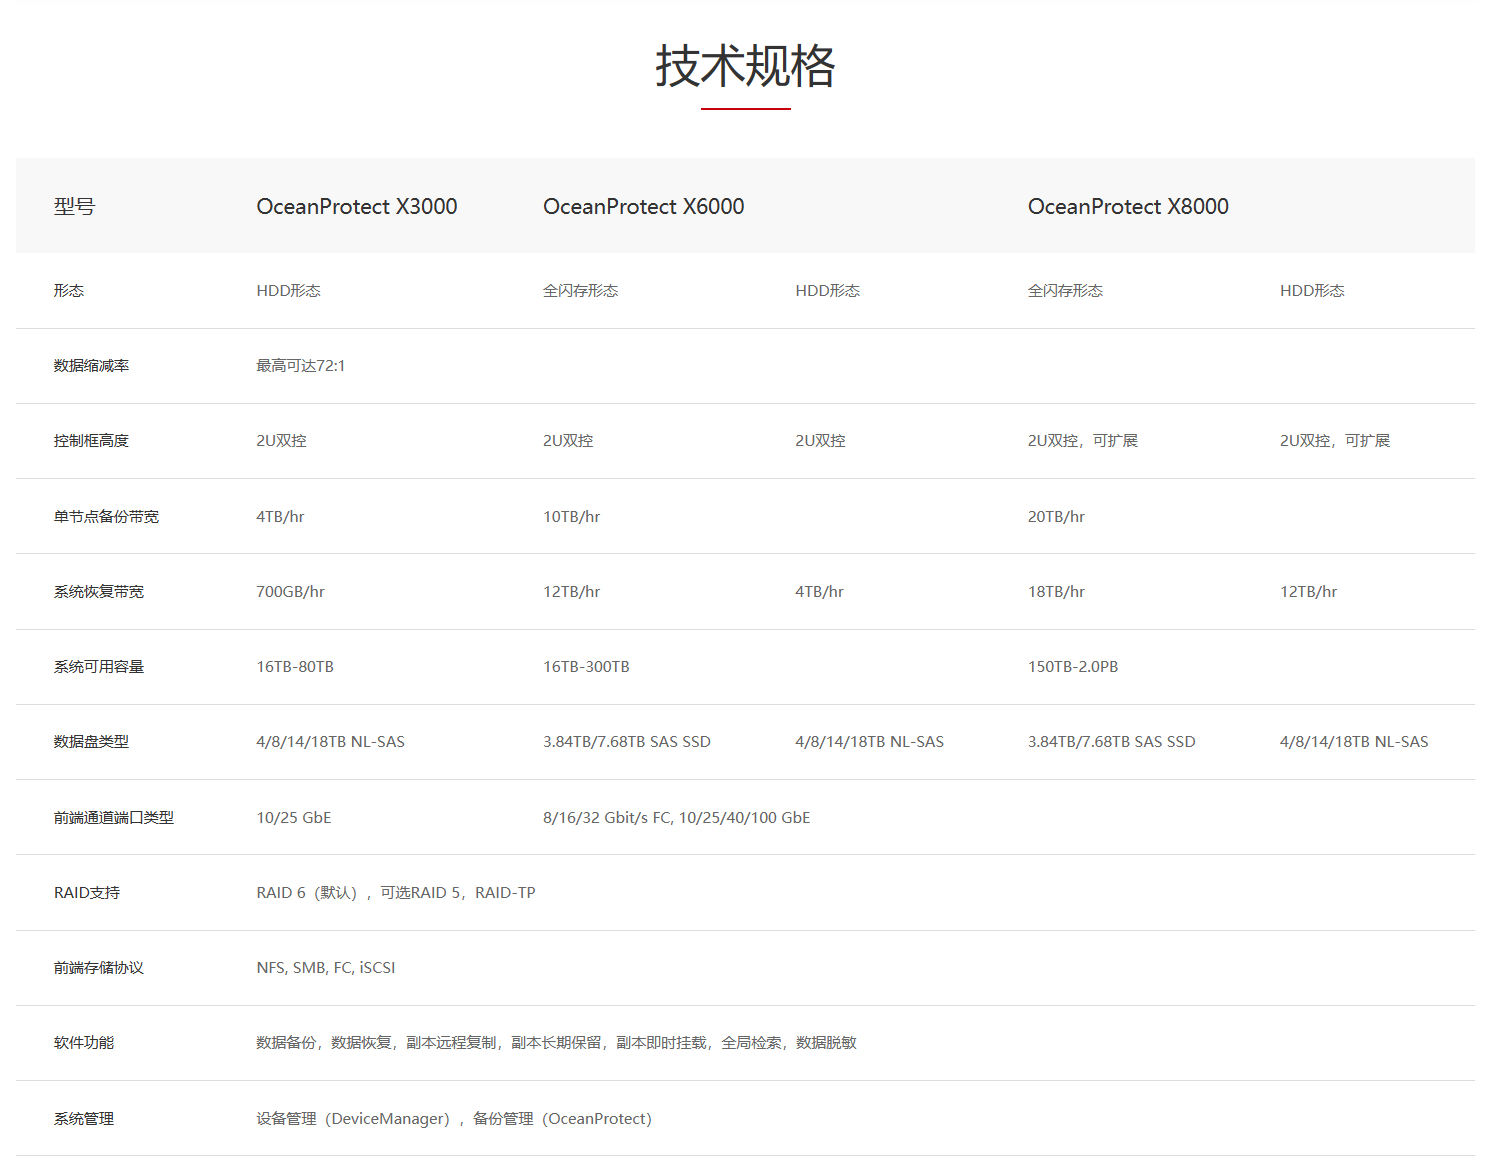Click the 系统管理 row label
The width and height of the screenshot is (1493, 1168).
(84, 1119)
